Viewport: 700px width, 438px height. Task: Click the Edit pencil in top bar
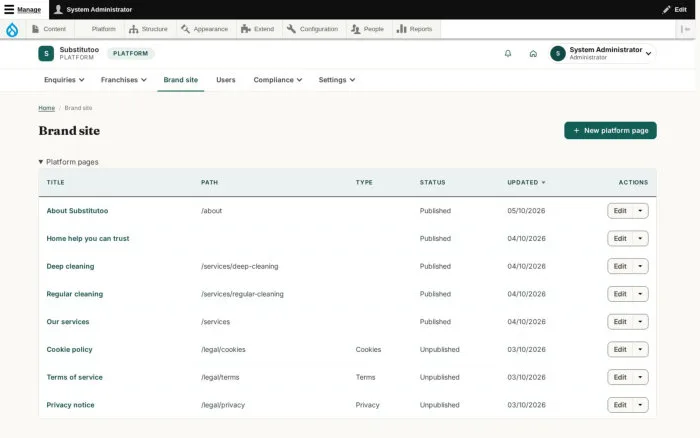[x=674, y=9]
